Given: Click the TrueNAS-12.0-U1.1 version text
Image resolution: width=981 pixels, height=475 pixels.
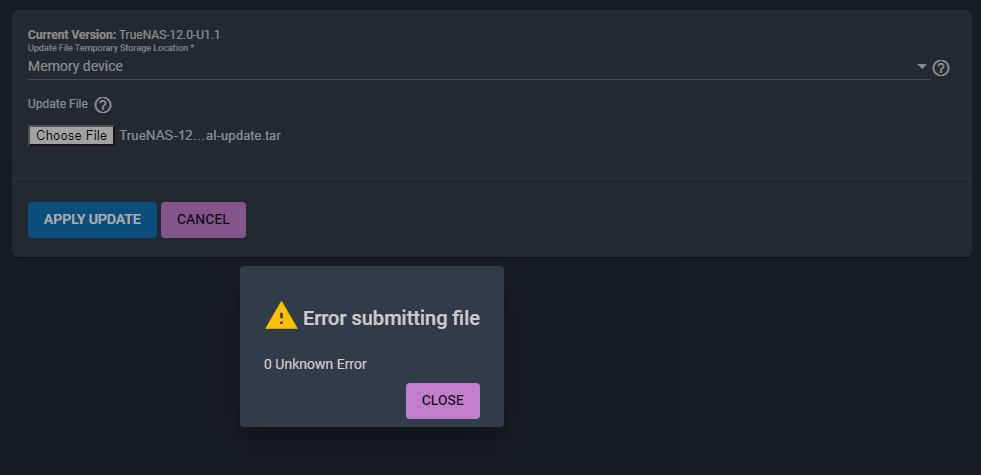Looking at the screenshot, I should pos(169,35).
